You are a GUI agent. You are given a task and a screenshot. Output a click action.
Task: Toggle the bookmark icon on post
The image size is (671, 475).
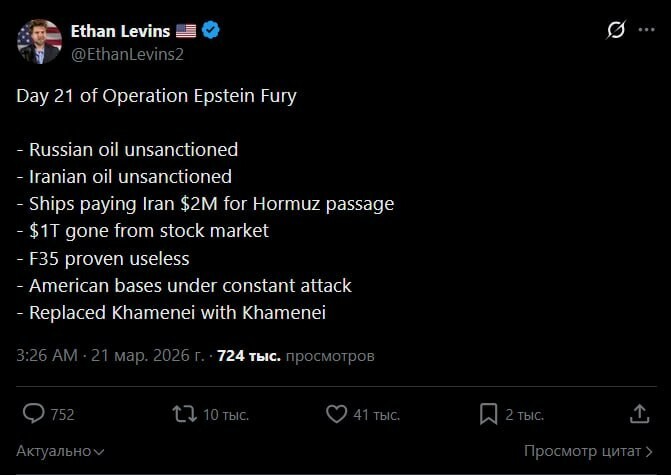[x=488, y=413]
